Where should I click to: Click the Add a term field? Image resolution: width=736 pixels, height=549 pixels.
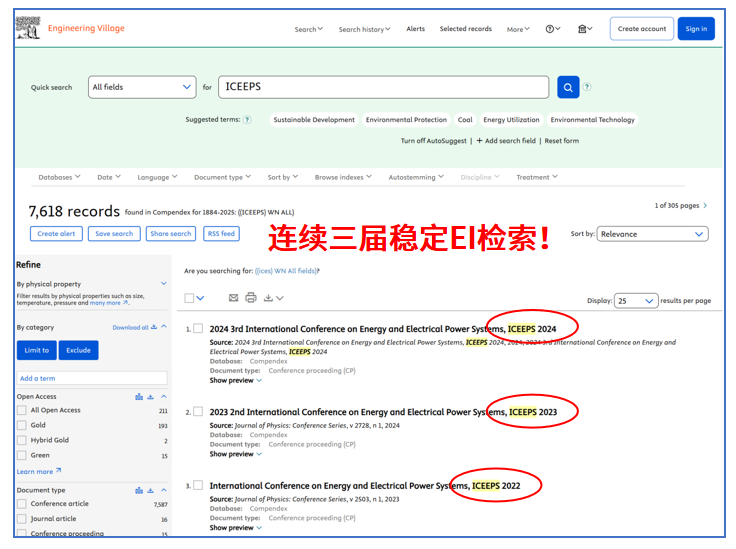pos(92,378)
